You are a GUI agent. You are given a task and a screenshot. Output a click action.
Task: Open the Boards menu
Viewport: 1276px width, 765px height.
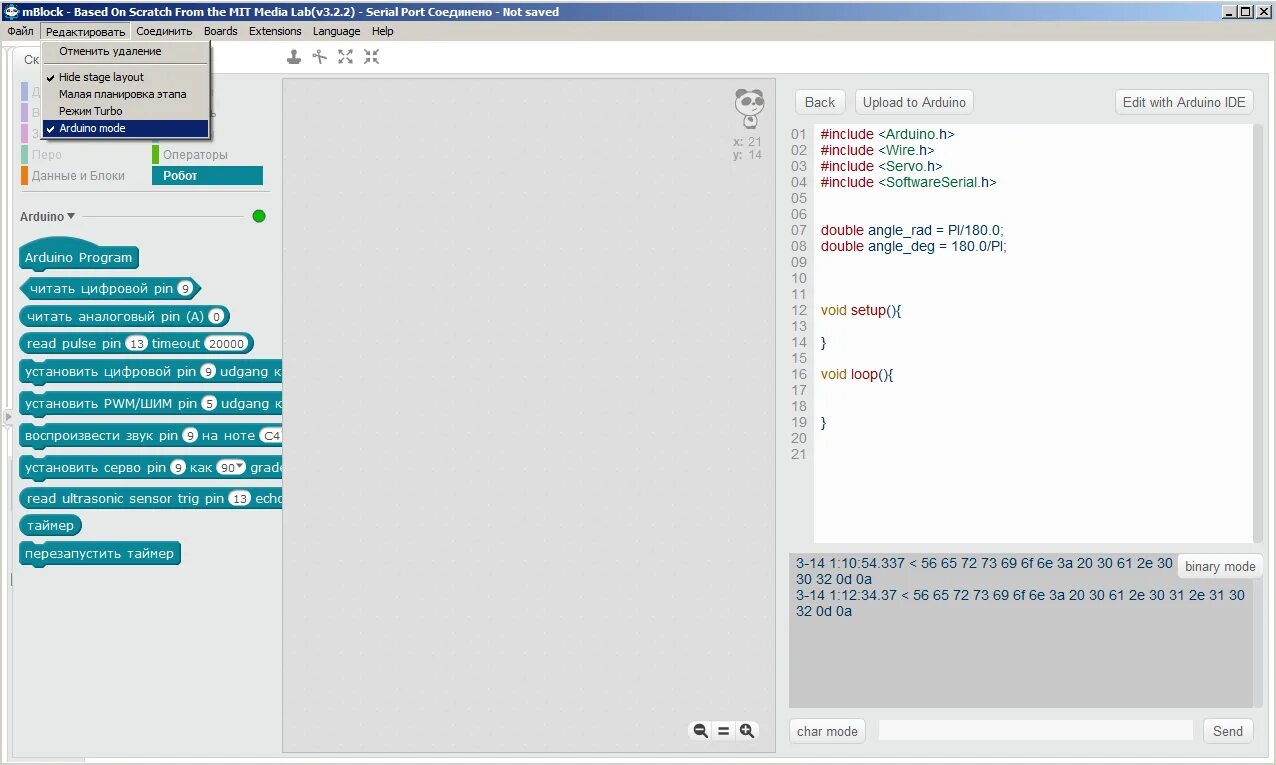click(x=221, y=31)
